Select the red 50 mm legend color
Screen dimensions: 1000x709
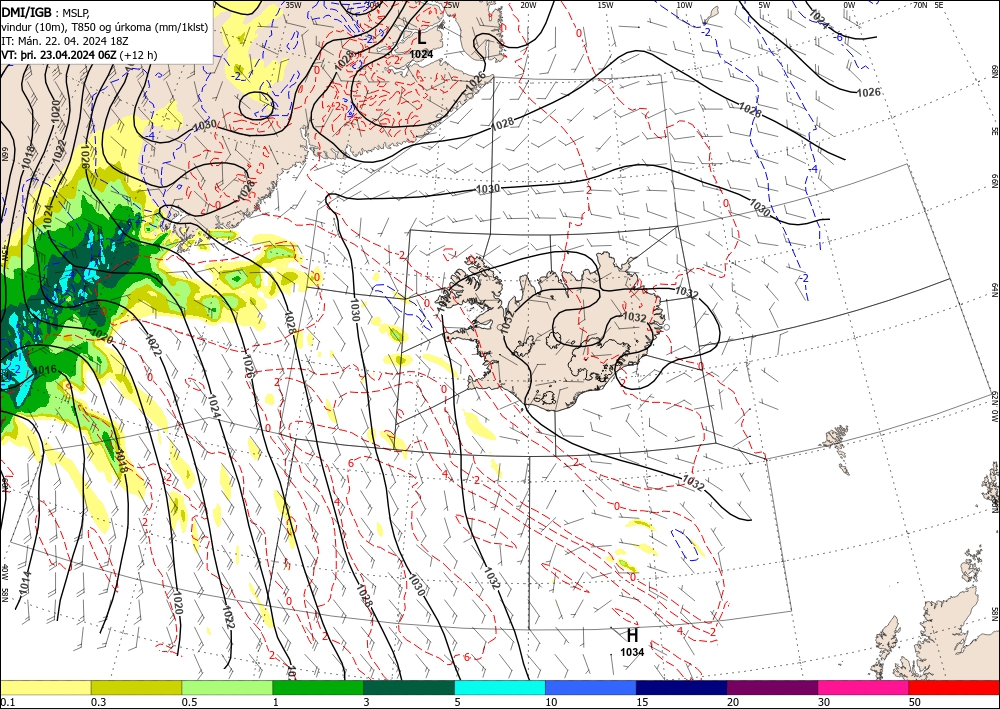click(954, 688)
